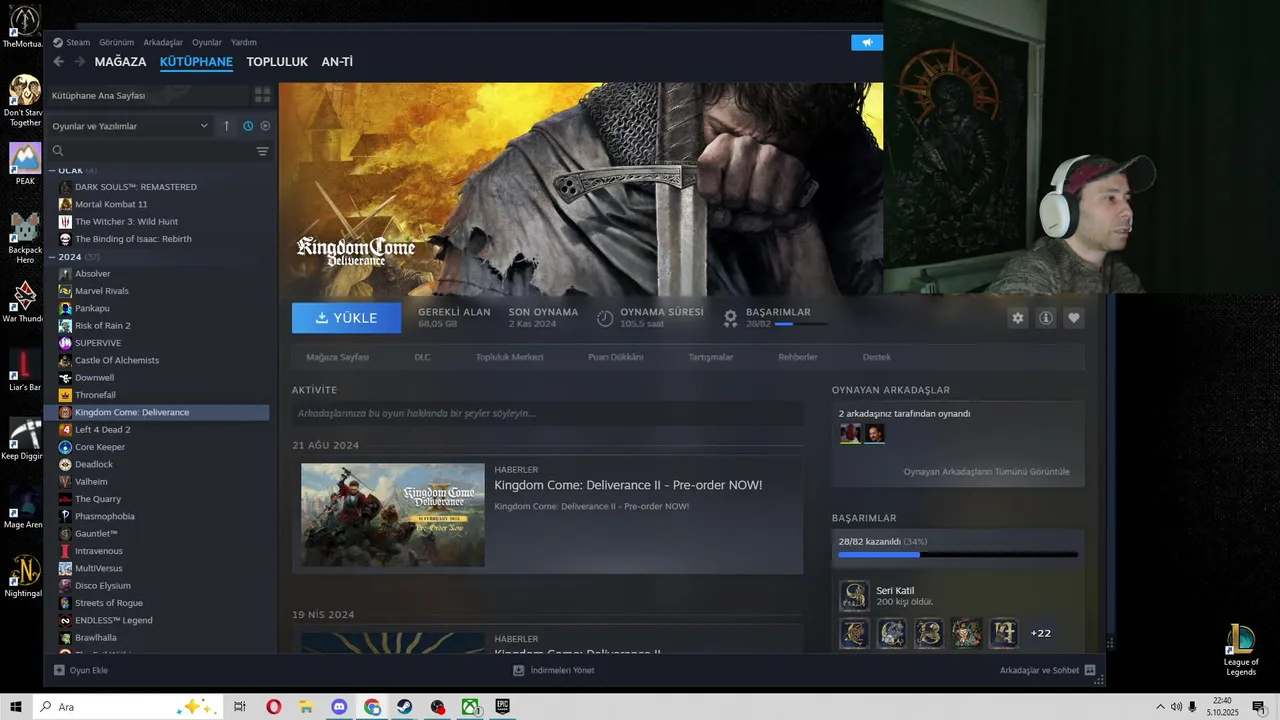This screenshot has width=1280, height=720.
Task: Click the 28/82 achievements progress bar
Action: click(958, 554)
